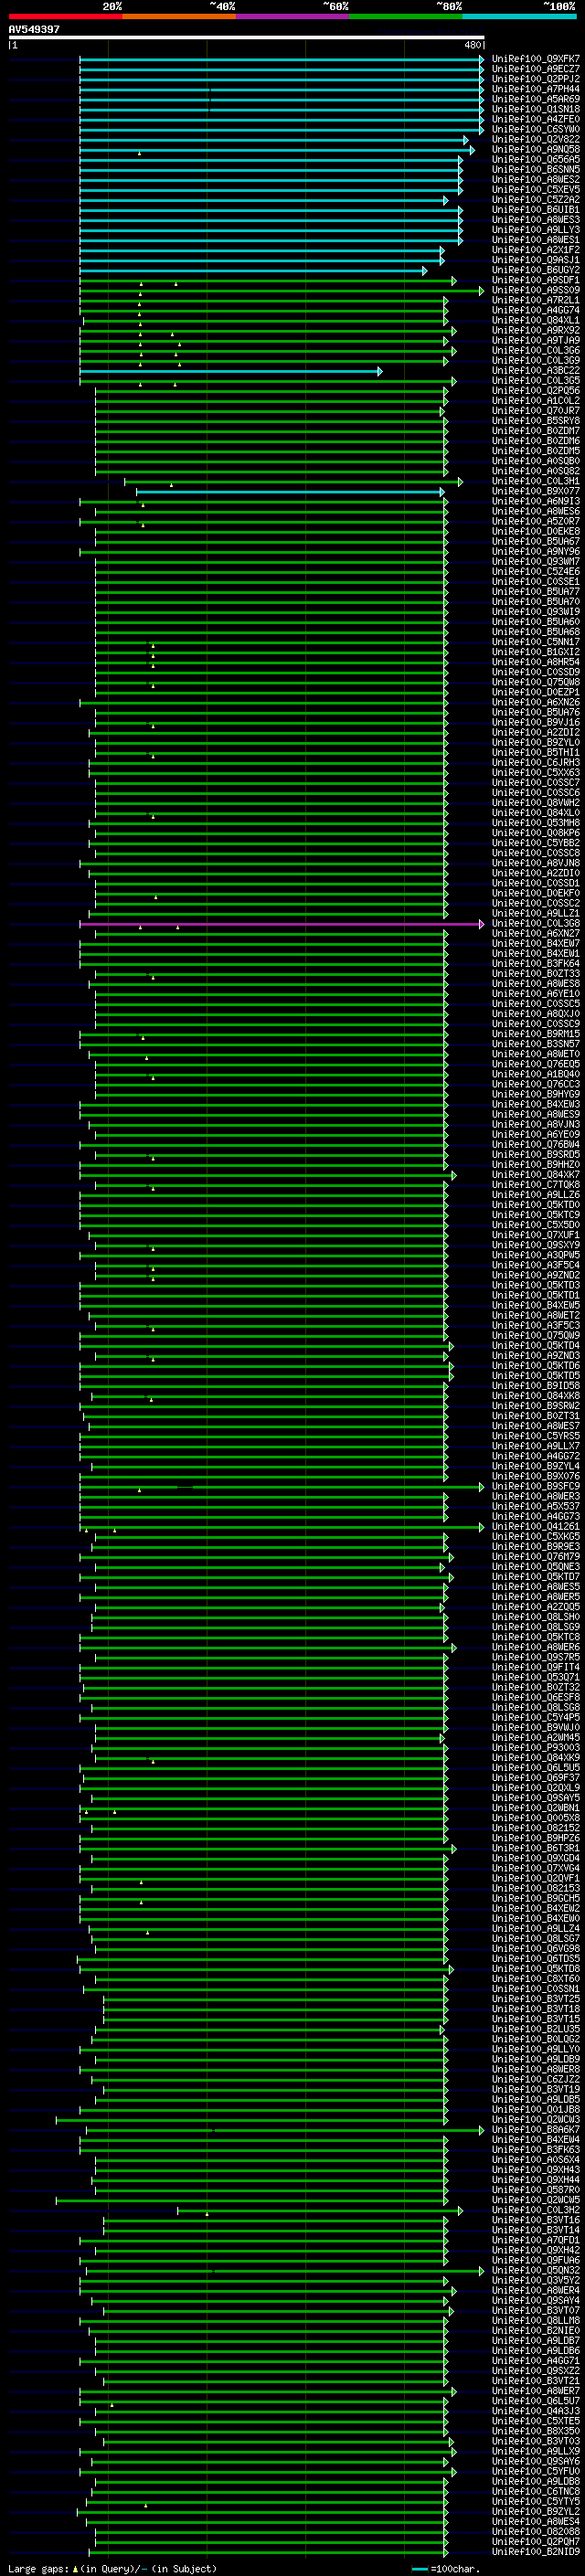The image size is (585, 2576).
Task: Click the UniRef100_A4ZFE0 hit name
Action: (x=535, y=120)
